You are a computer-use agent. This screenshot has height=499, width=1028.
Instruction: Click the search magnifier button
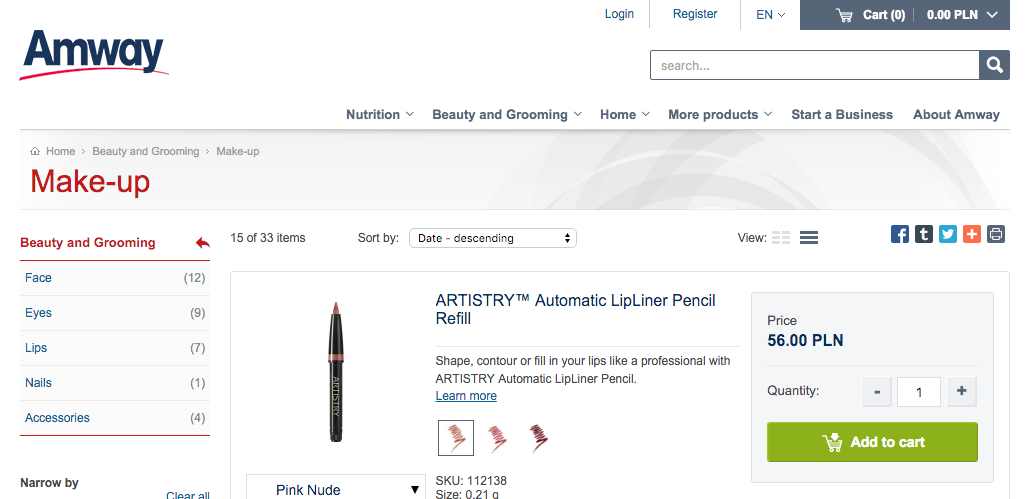[x=995, y=66]
